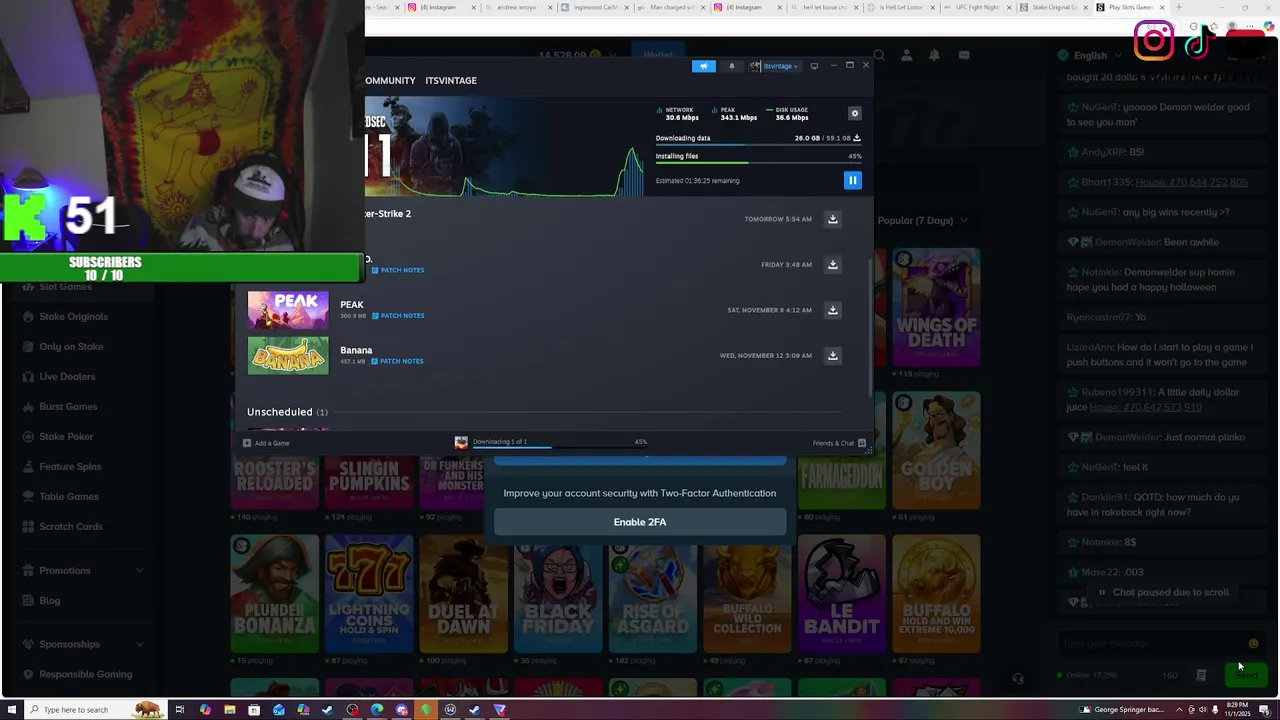Open Stake profile user icon

point(907,56)
